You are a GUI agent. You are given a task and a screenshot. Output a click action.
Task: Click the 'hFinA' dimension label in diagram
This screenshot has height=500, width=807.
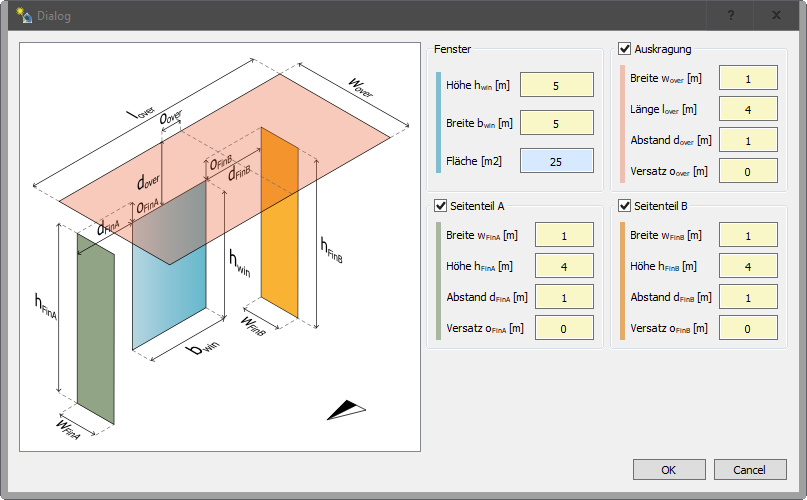(x=46, y=306)
